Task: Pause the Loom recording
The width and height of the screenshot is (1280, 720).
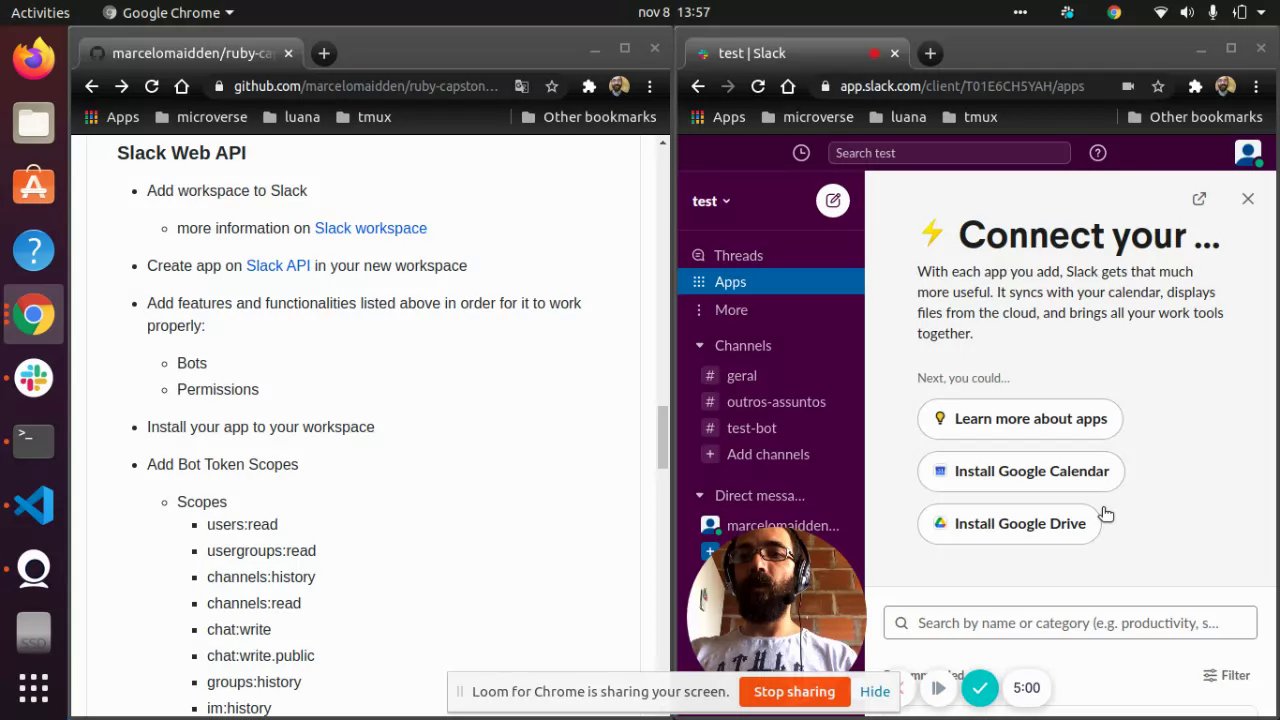Action: (938, 688)
